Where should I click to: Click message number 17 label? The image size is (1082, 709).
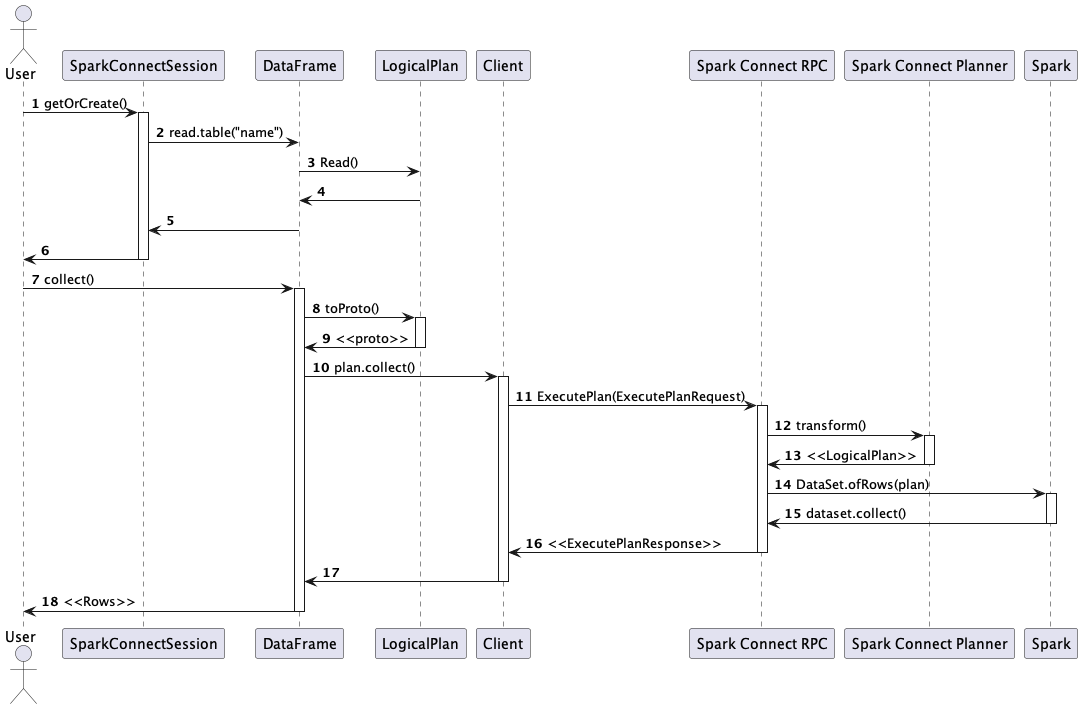pos(331,572)
